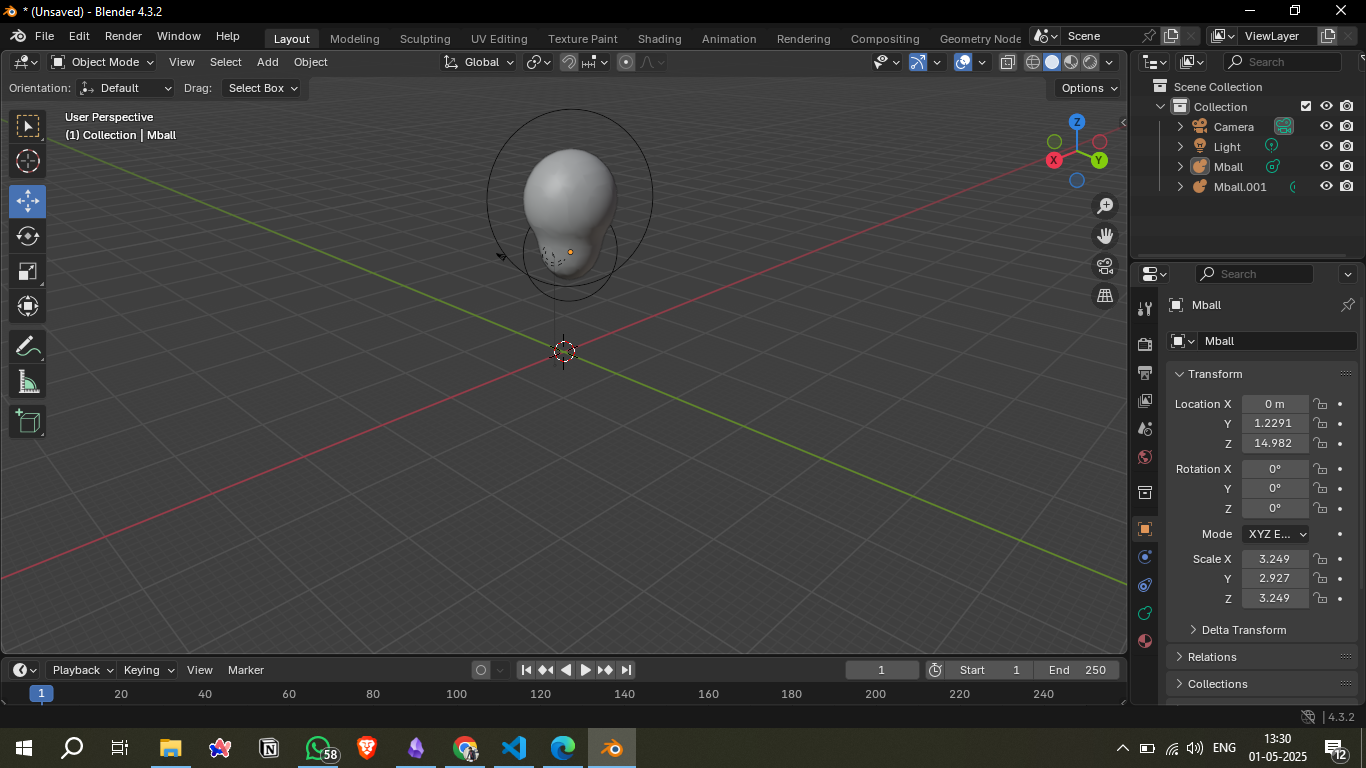Open the Edit menu
The width and height of the screenshot is (1366, 768).
79,36
